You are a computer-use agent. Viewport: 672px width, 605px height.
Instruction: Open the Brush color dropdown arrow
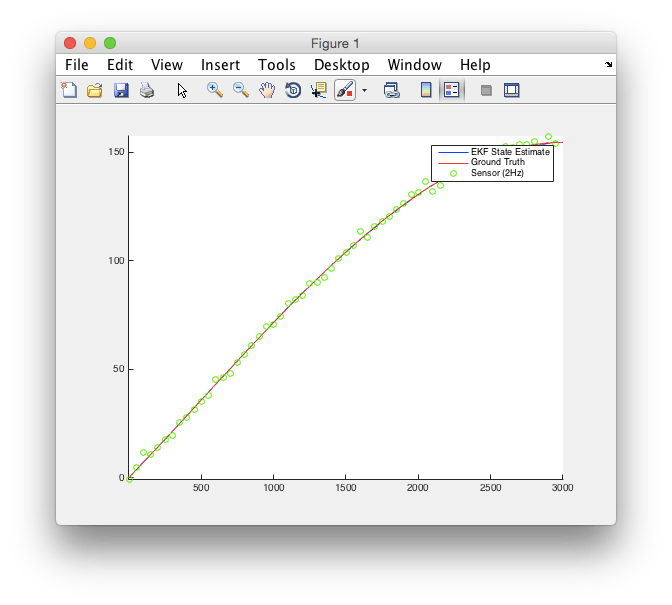pos(364,90)
